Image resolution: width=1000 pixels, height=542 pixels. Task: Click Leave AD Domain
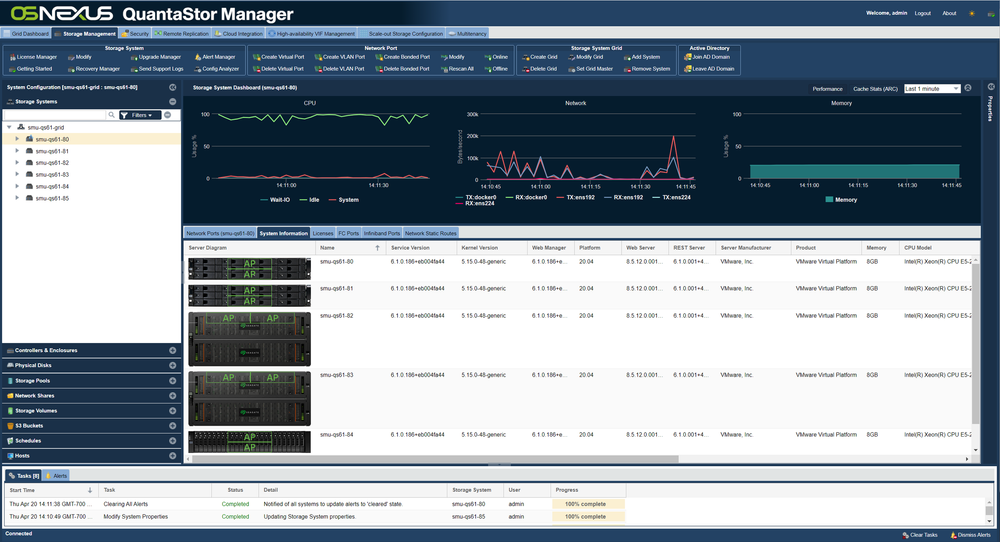click(x=709, y=69)
